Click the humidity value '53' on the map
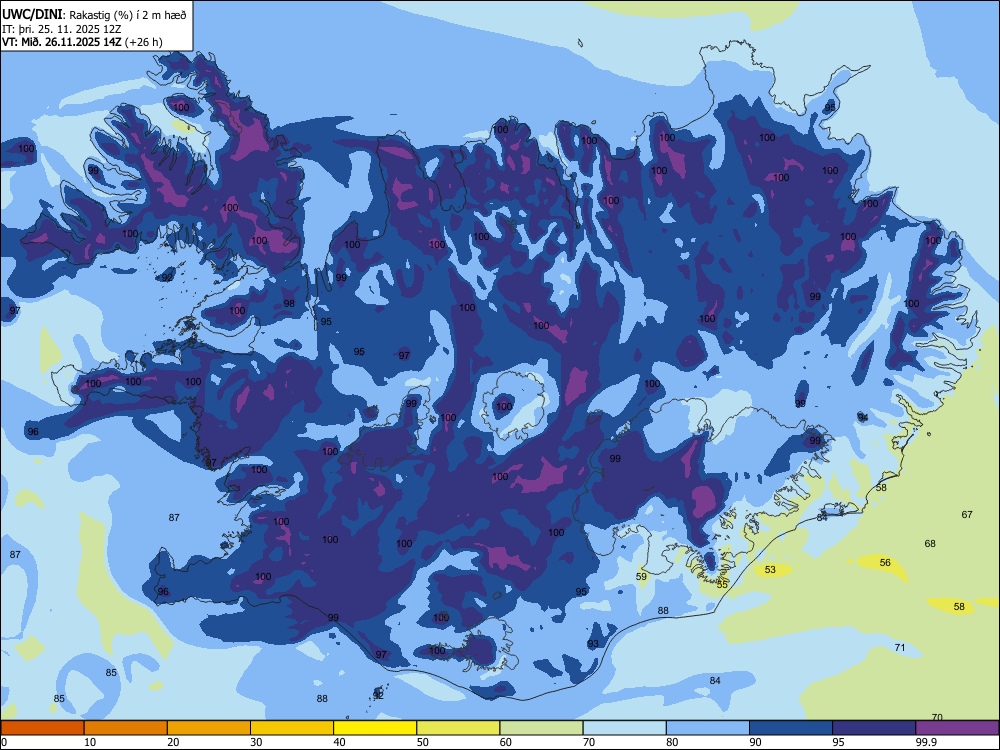This screenshot has height=750, width=1000. pos(770,570)
